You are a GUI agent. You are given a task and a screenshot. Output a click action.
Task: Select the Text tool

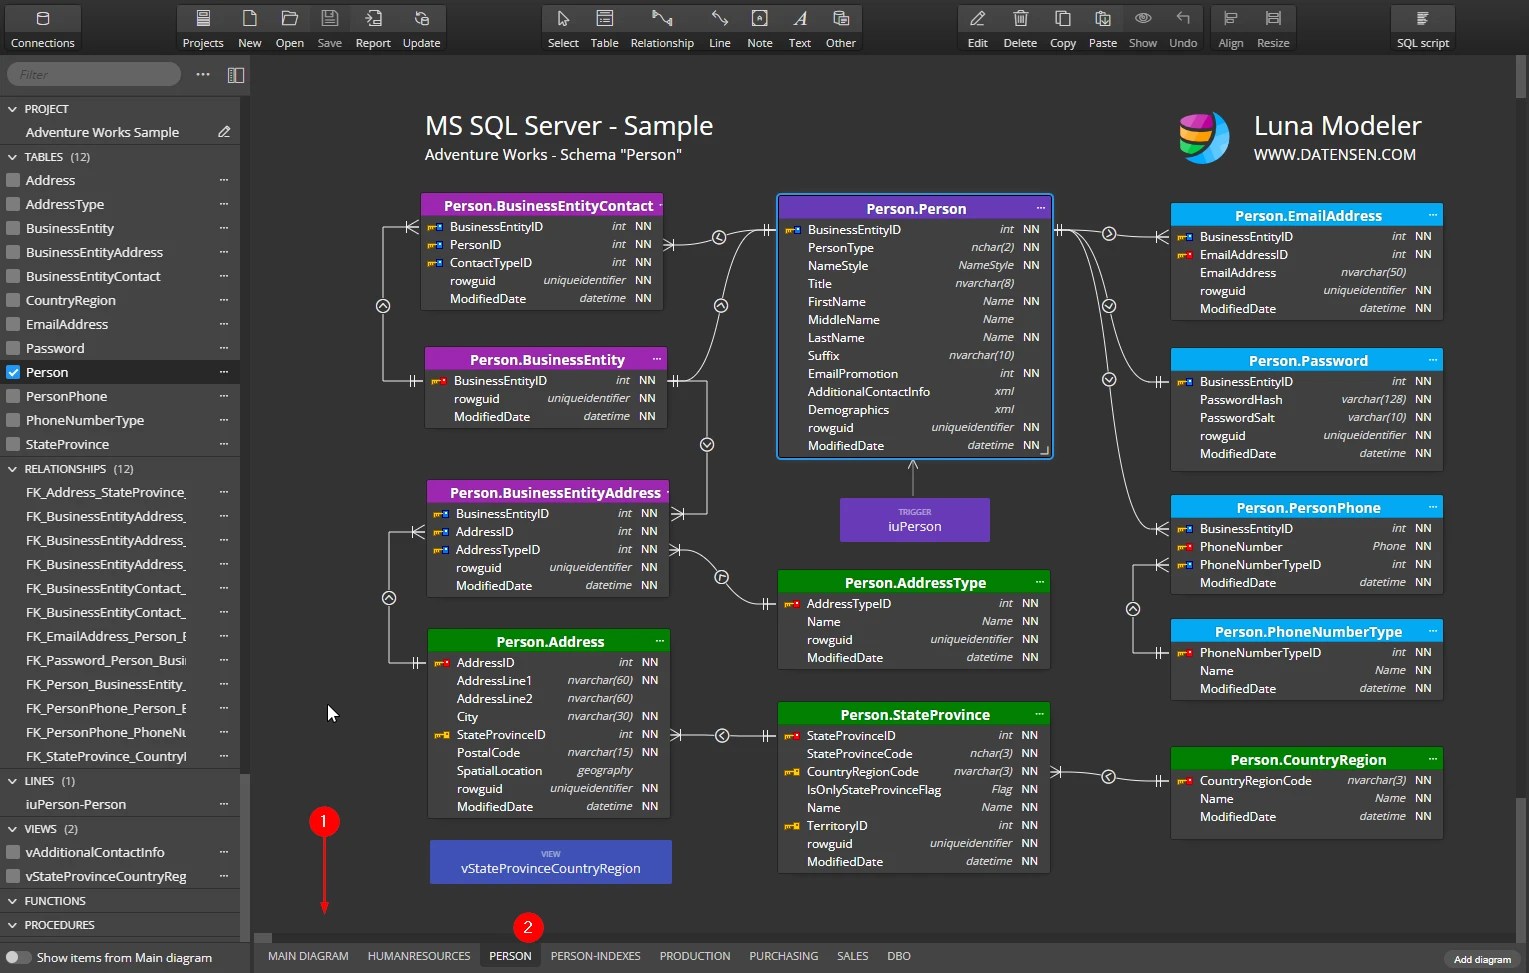(799, 27)
